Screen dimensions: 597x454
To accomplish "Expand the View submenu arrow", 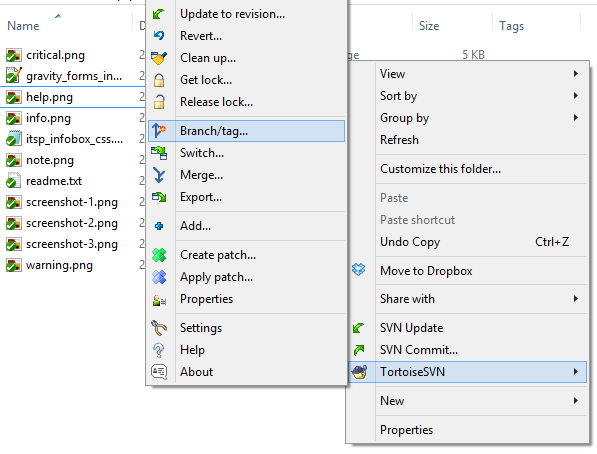I will (x=576, y=74).
